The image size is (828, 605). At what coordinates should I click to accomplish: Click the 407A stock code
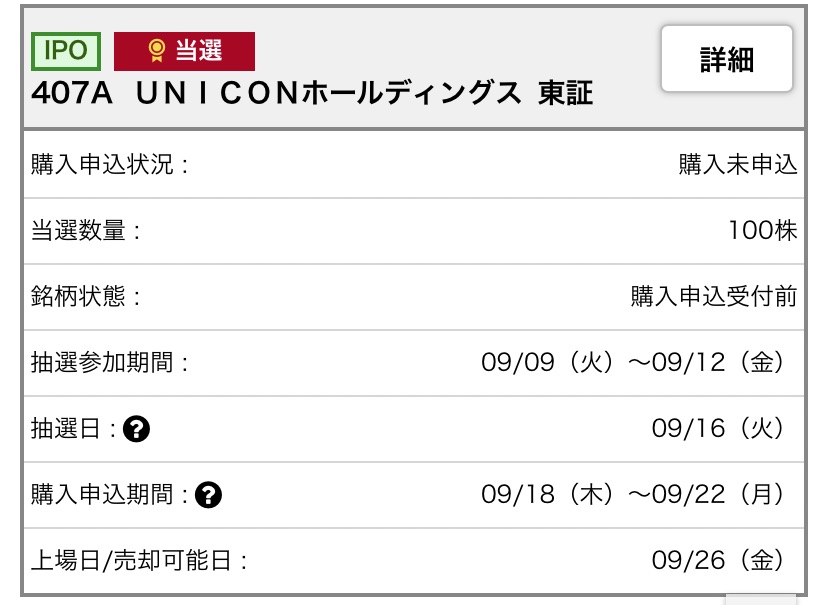(72, 93)
